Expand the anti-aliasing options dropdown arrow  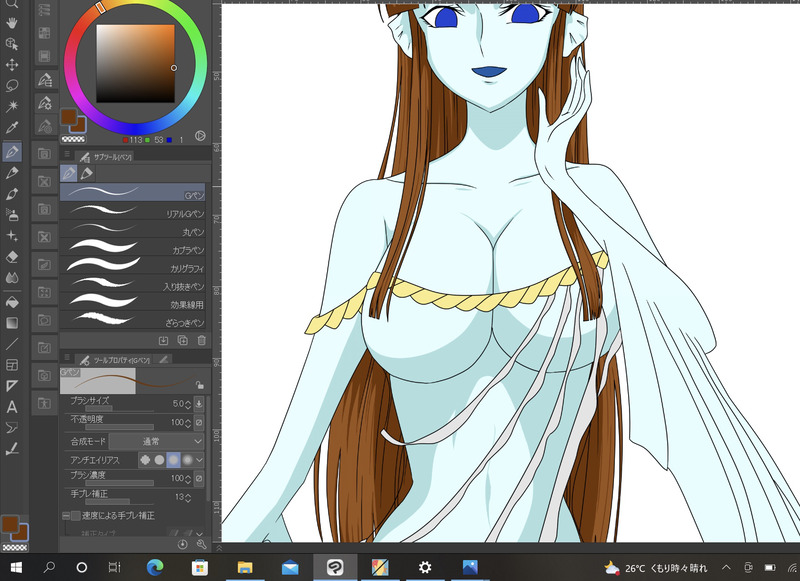point(199,460)
